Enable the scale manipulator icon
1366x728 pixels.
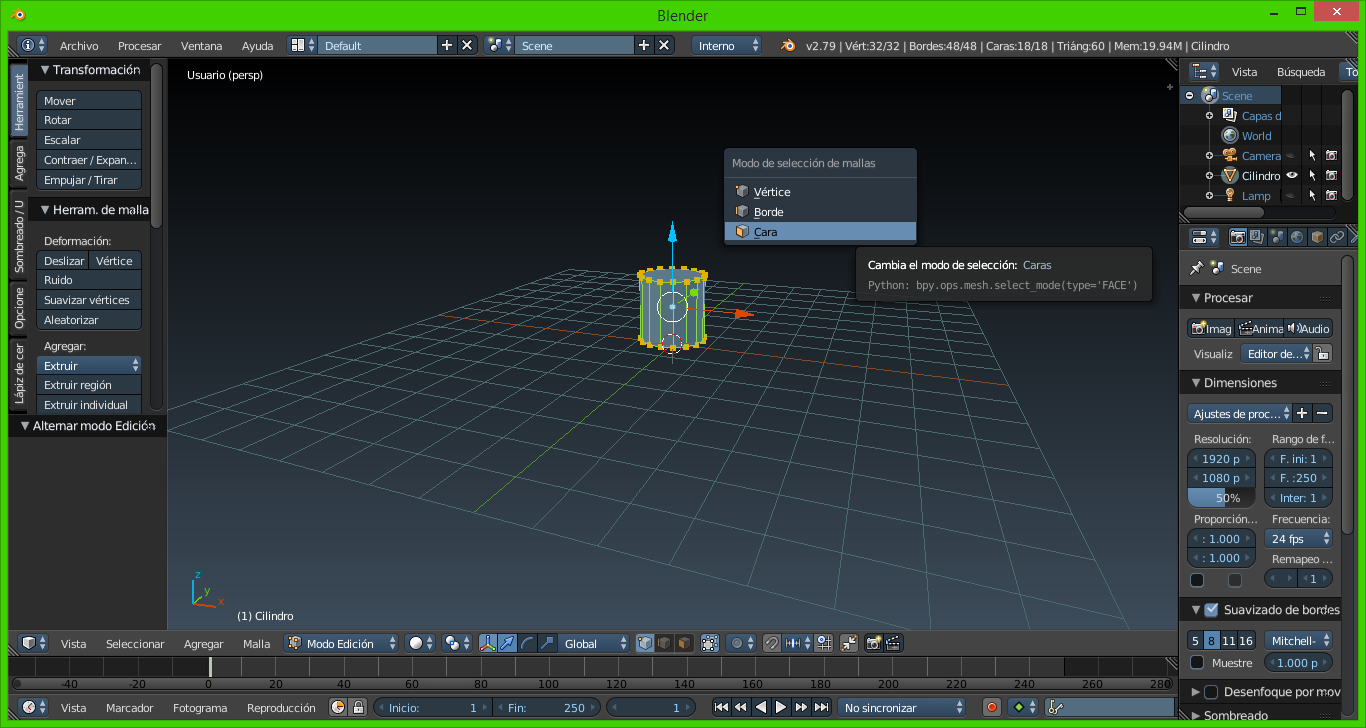pyautogui.click(x=546, y=643)
